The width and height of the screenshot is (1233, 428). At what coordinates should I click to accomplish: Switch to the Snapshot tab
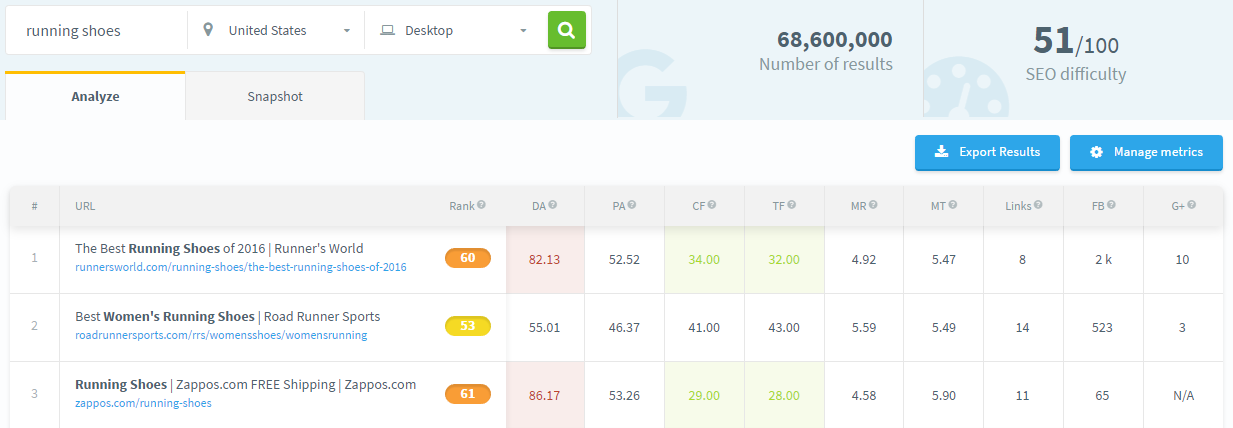tap(275, 97)
